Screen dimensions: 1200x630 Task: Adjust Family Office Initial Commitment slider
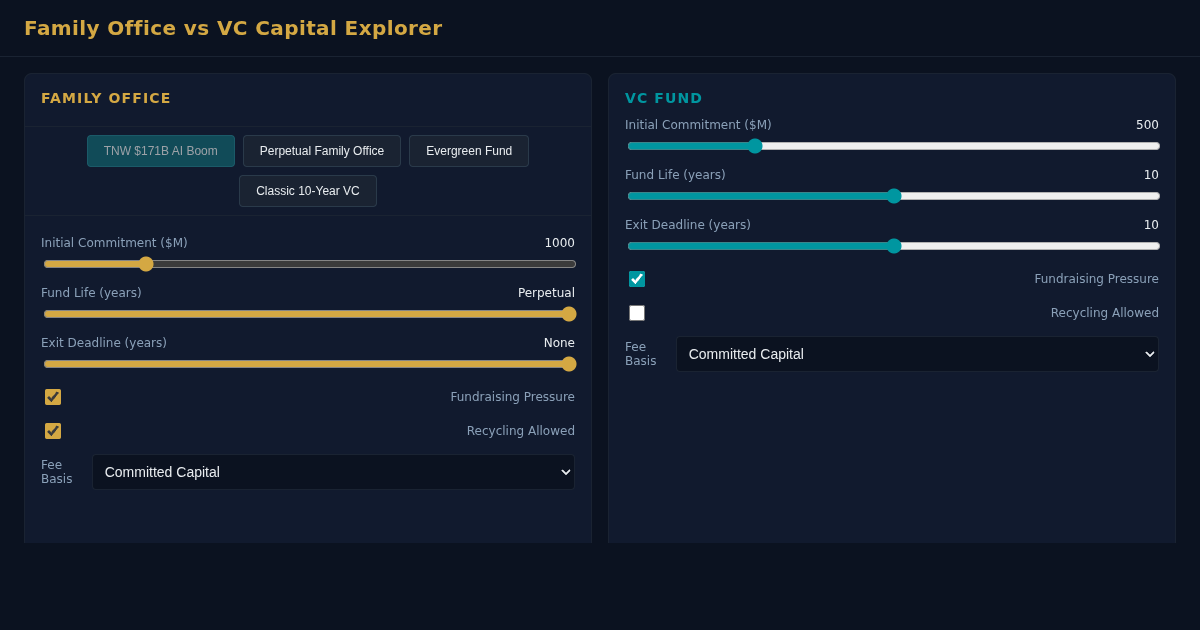tap(309, 264)
